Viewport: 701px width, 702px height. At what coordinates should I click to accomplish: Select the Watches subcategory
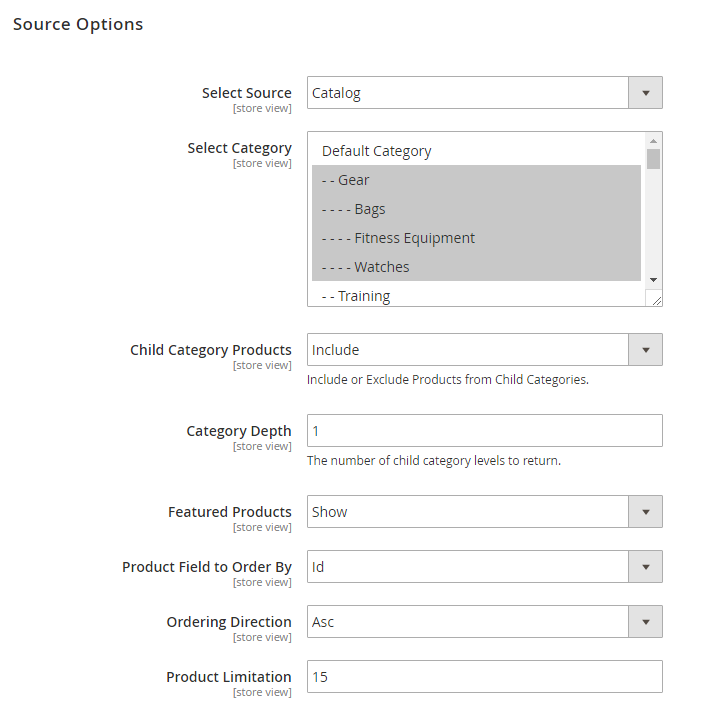[x=476, y=267]
